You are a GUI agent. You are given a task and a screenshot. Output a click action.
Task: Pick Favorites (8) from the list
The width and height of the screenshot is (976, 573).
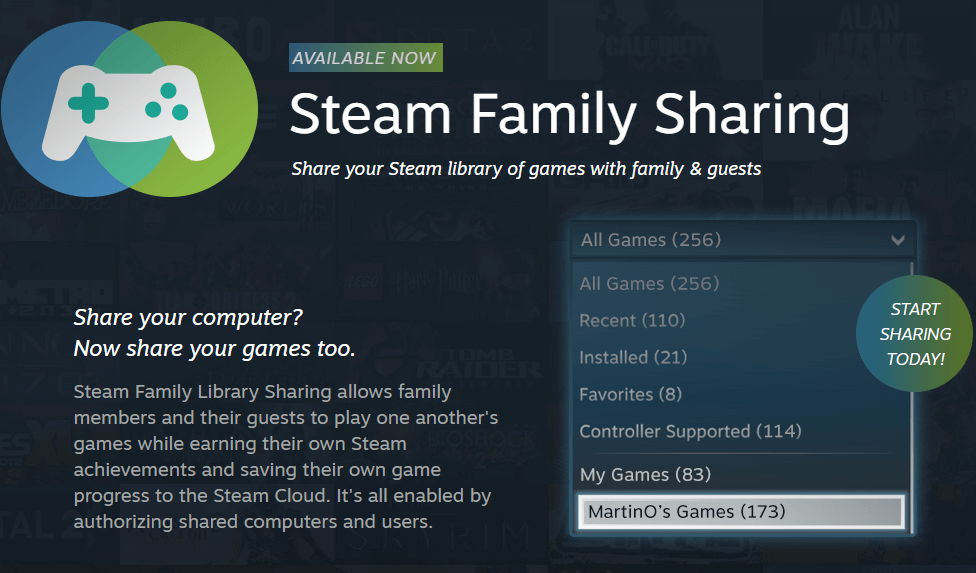pyautogui.click(x=630, y=395)
